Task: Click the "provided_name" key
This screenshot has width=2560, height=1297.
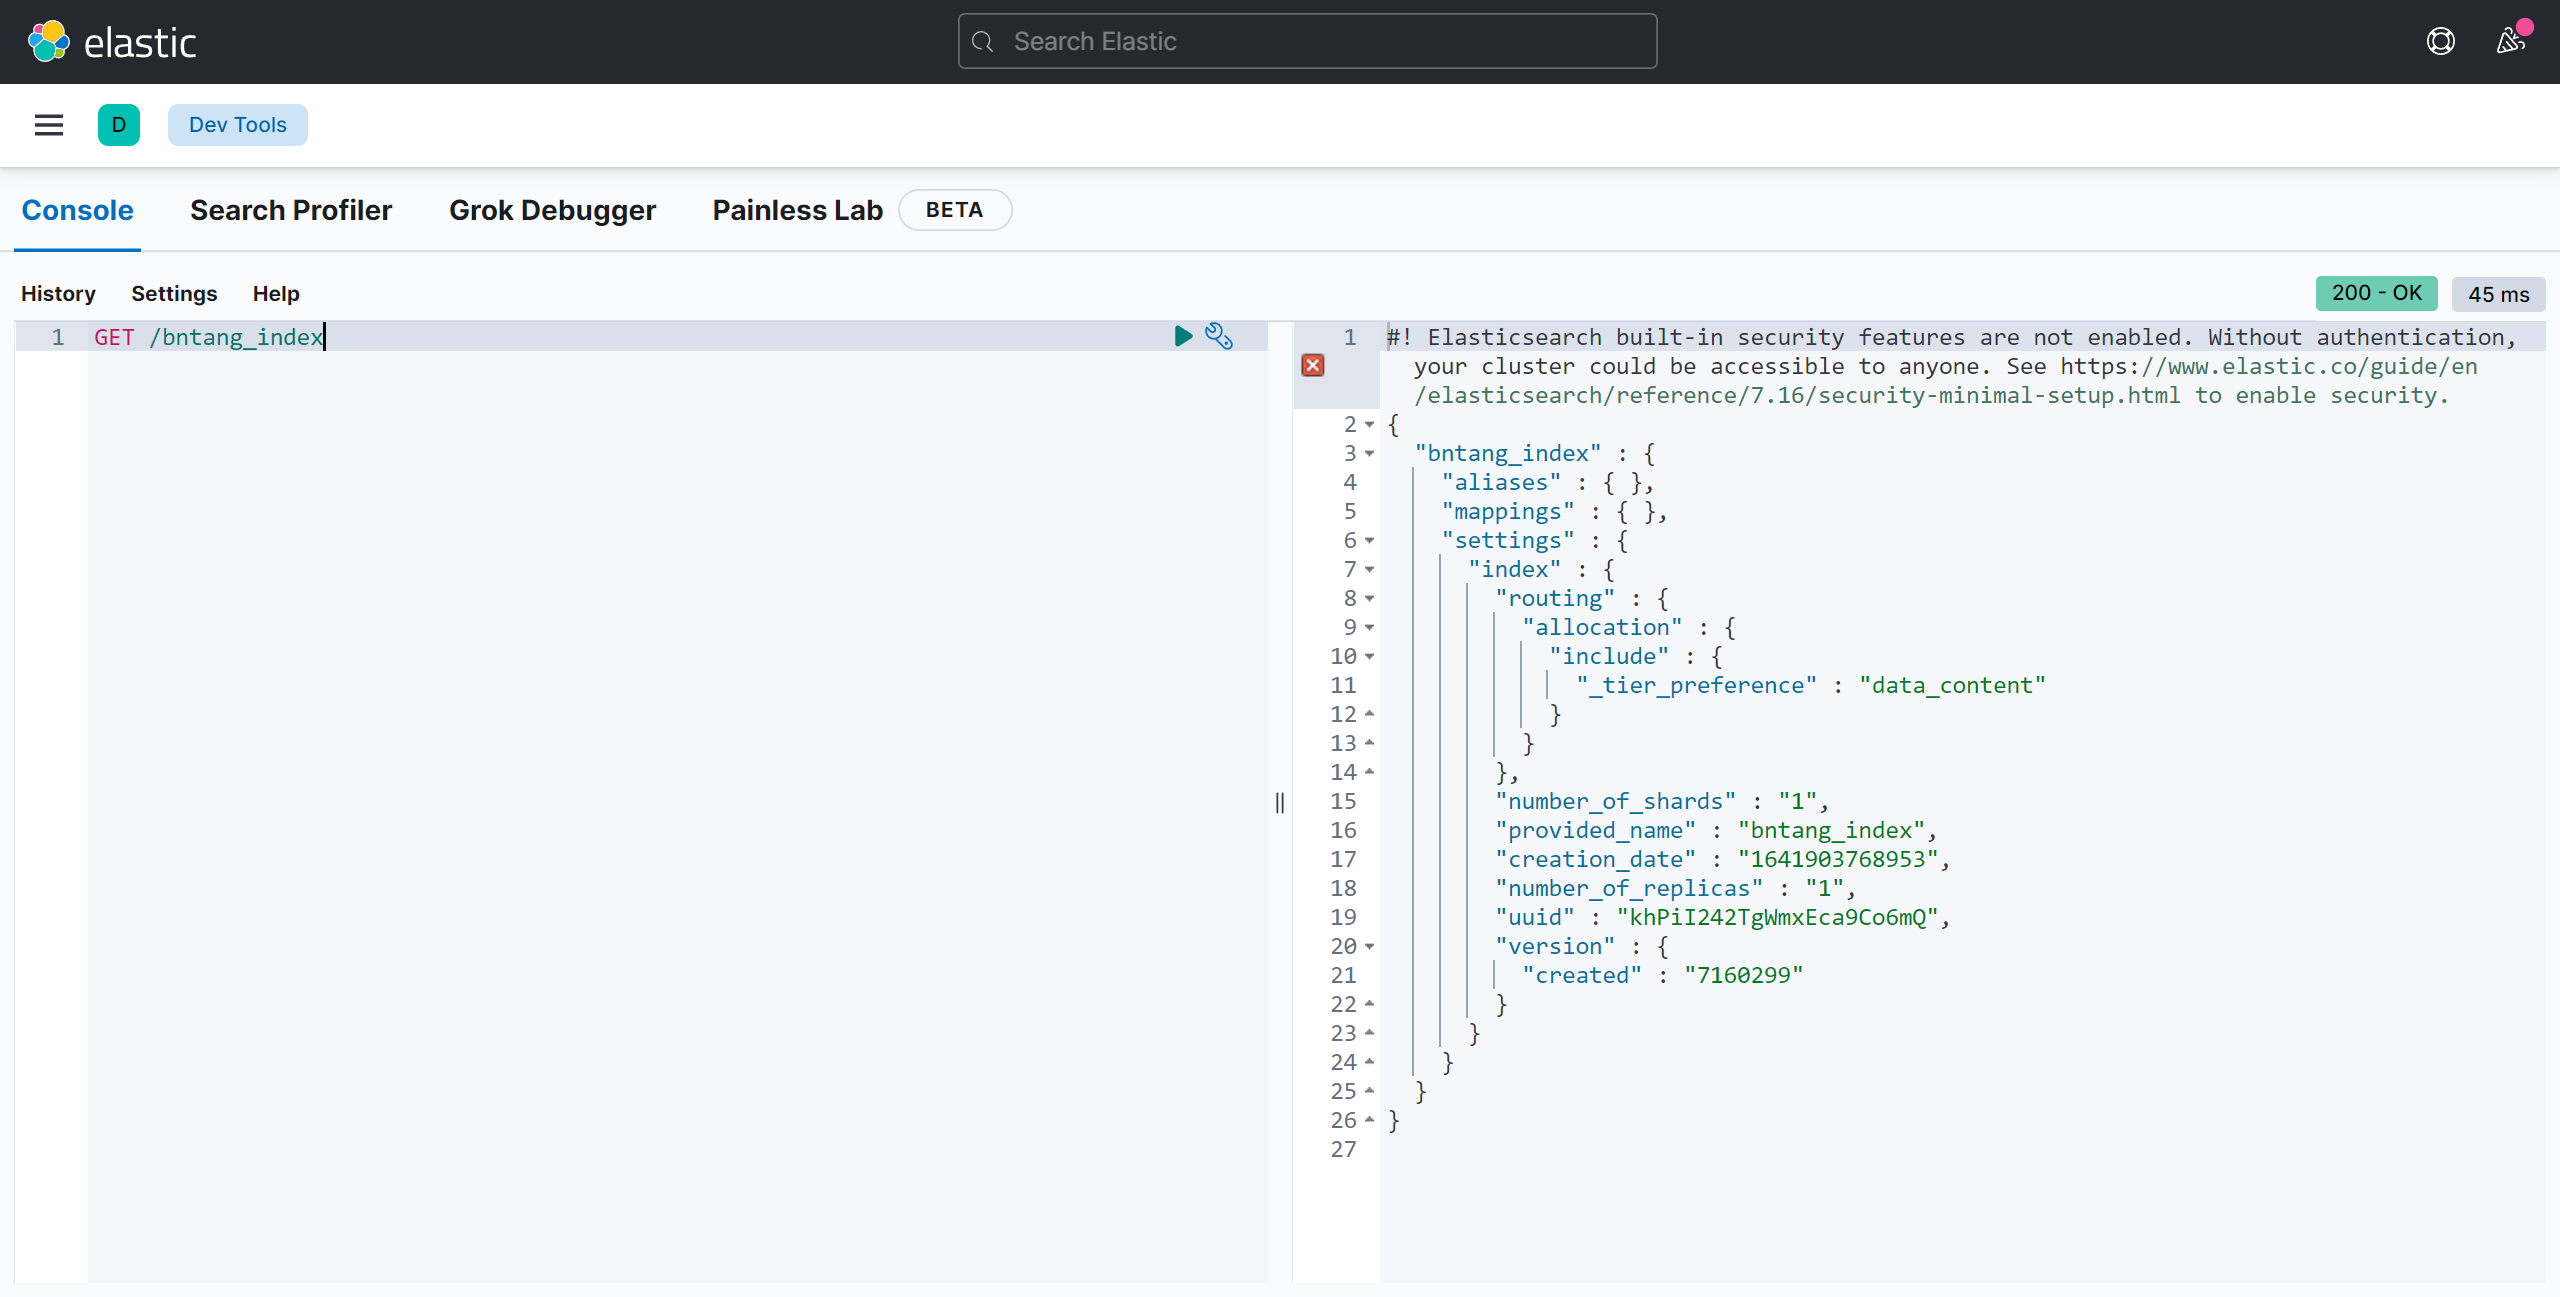Action: point(1596,830)
